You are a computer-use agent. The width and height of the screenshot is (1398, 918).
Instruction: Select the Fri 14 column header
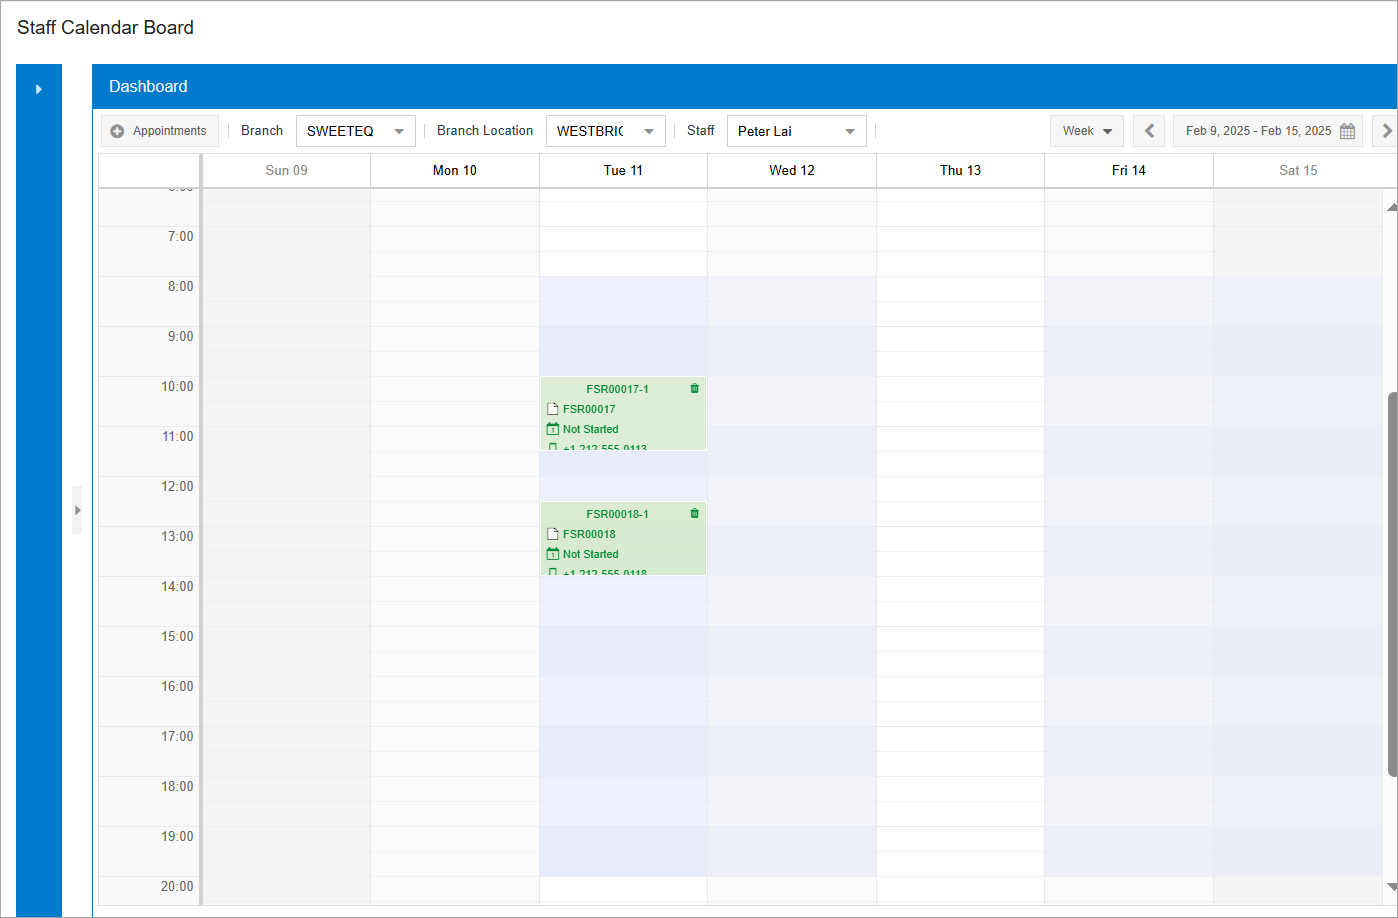(x=1128, y=170)
